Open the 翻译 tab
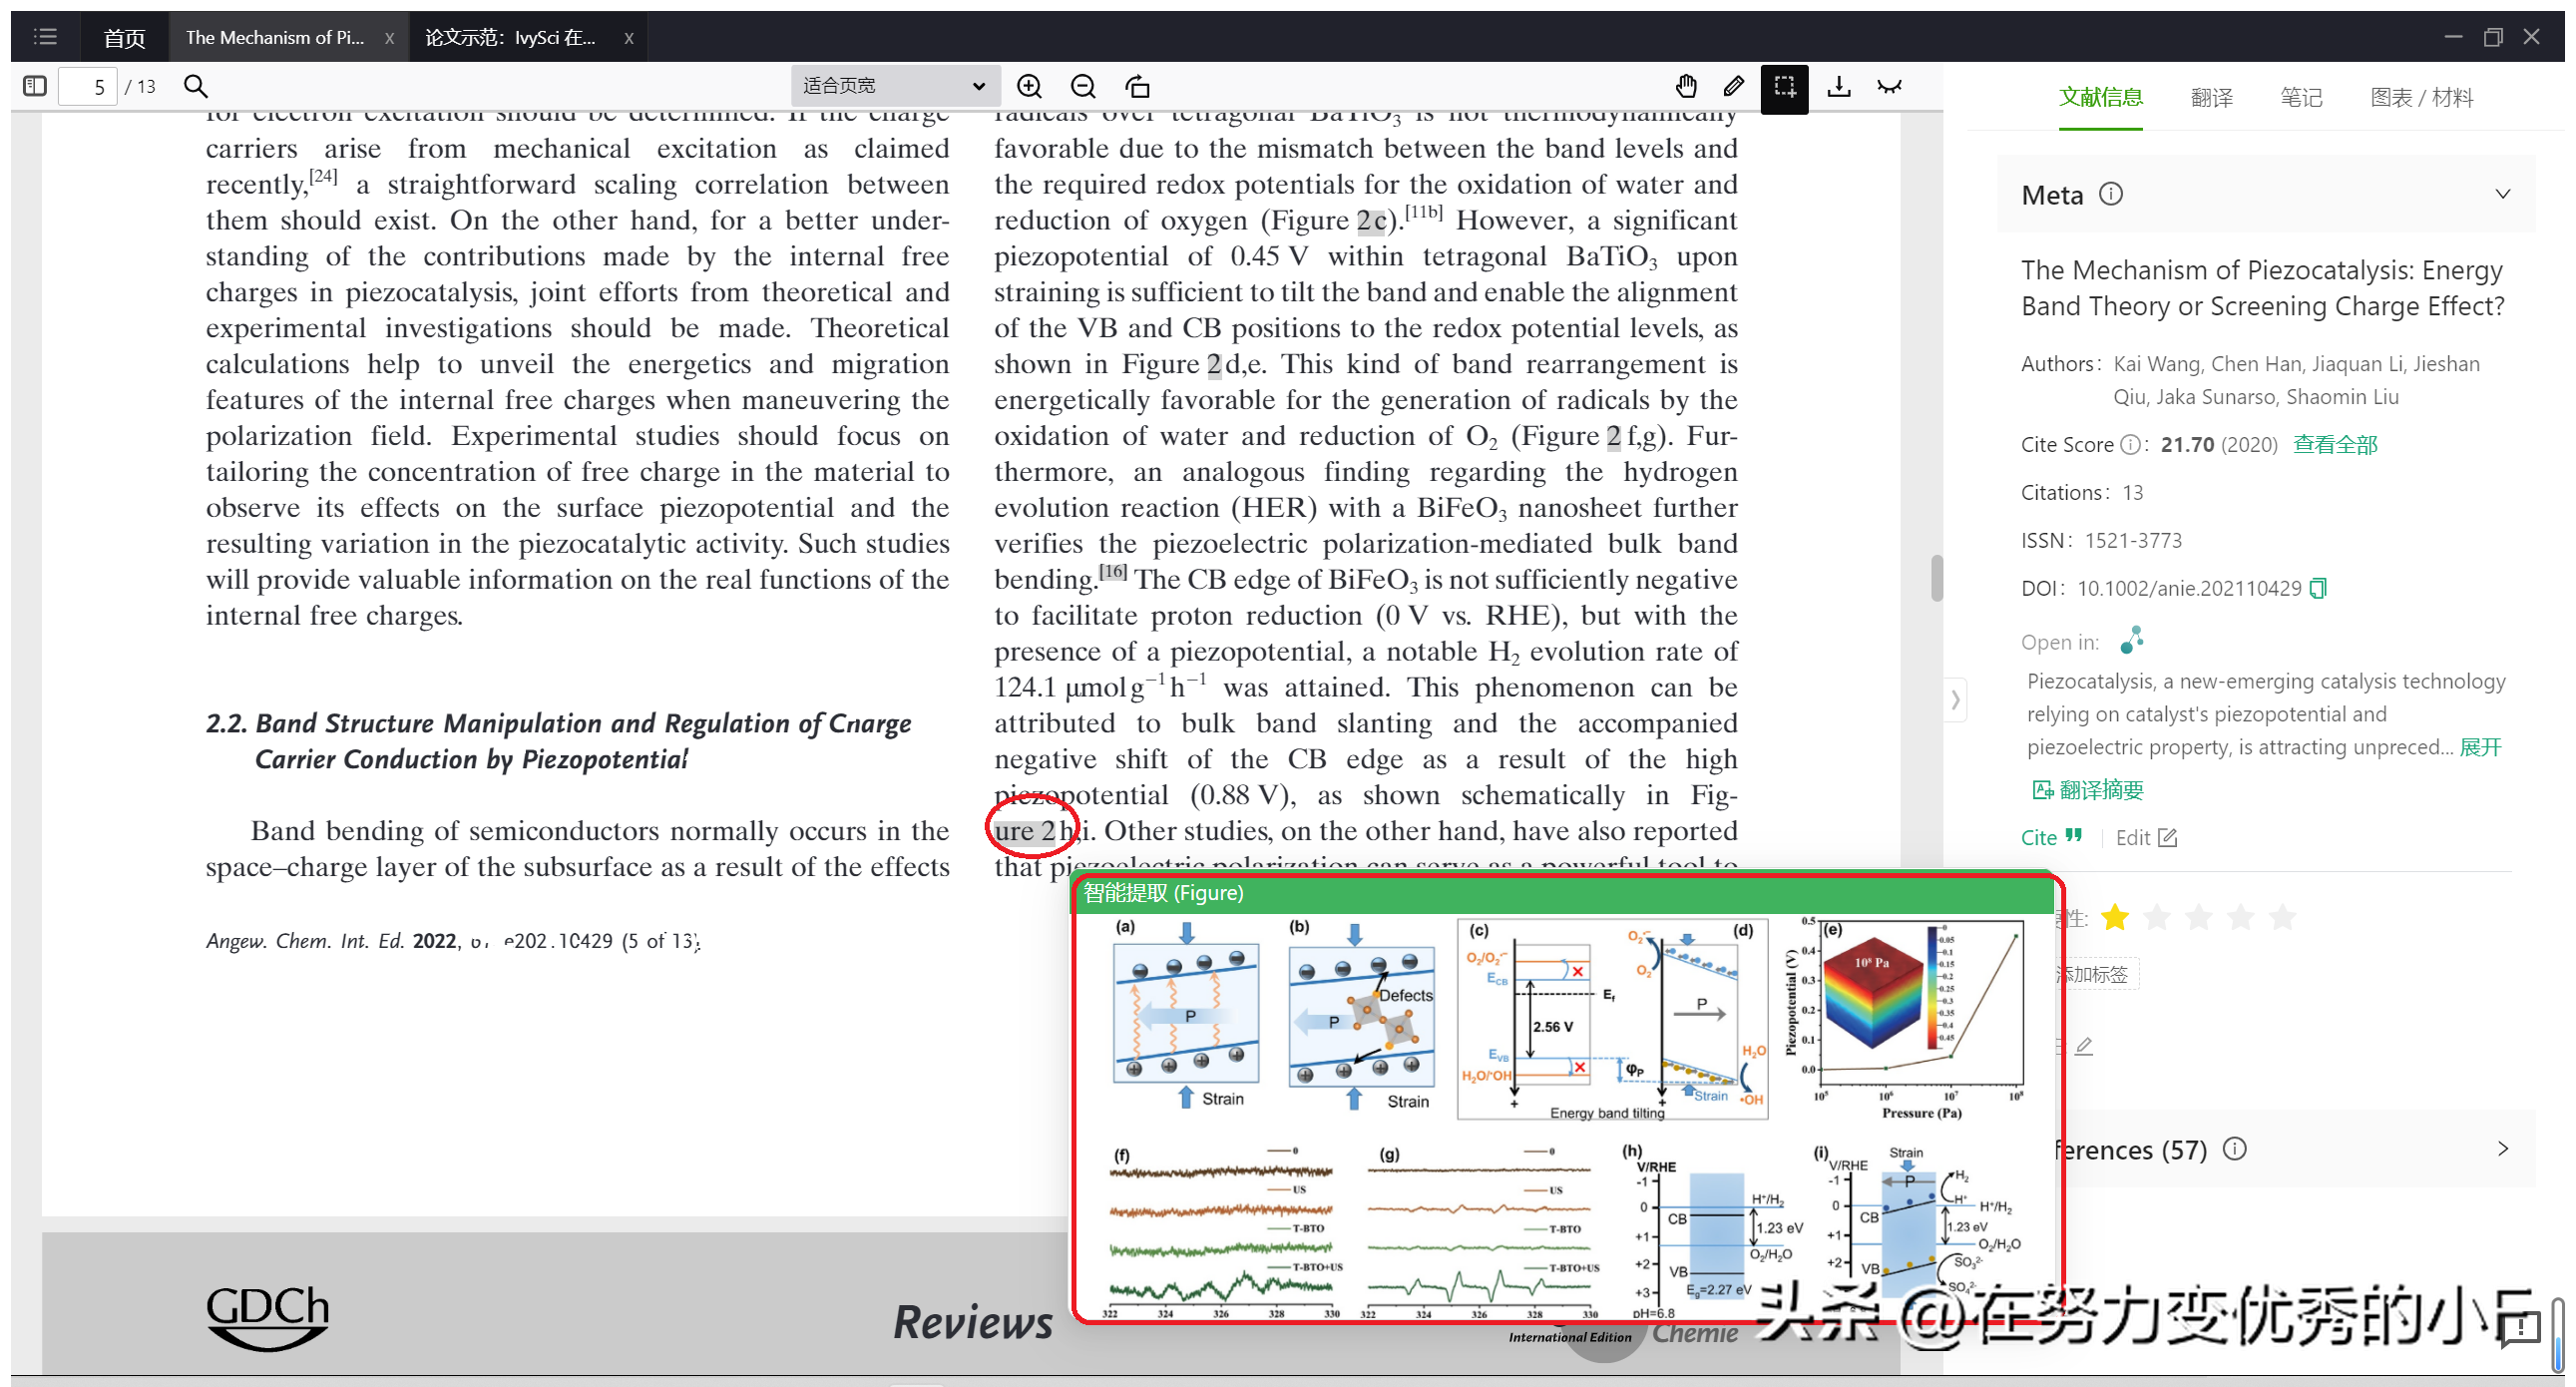This screenshot has height=1387, width=2576. [2211, 97]
